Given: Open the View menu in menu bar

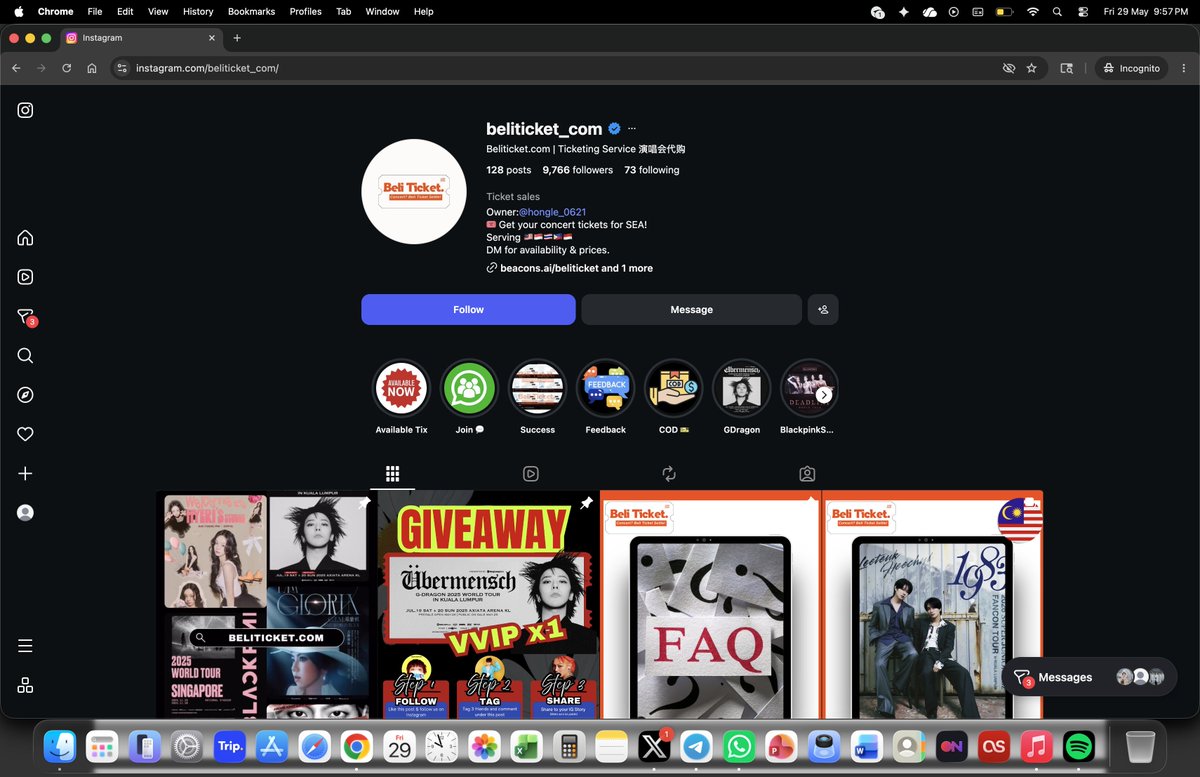Looking at the screenshot, I should pyautogui.click(x=158, y=11).
